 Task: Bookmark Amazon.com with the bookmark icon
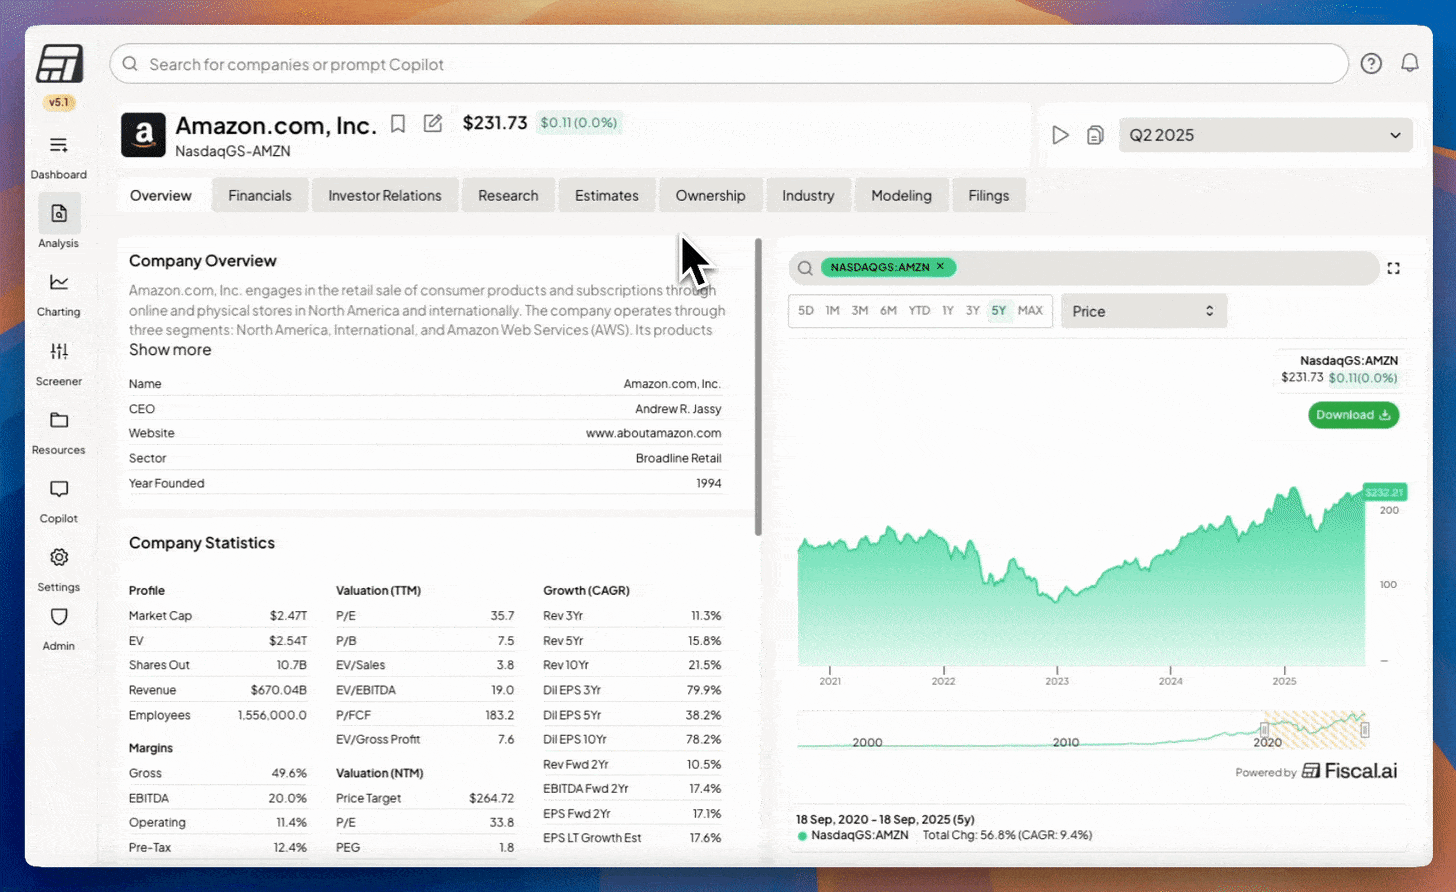pos(398,123)
